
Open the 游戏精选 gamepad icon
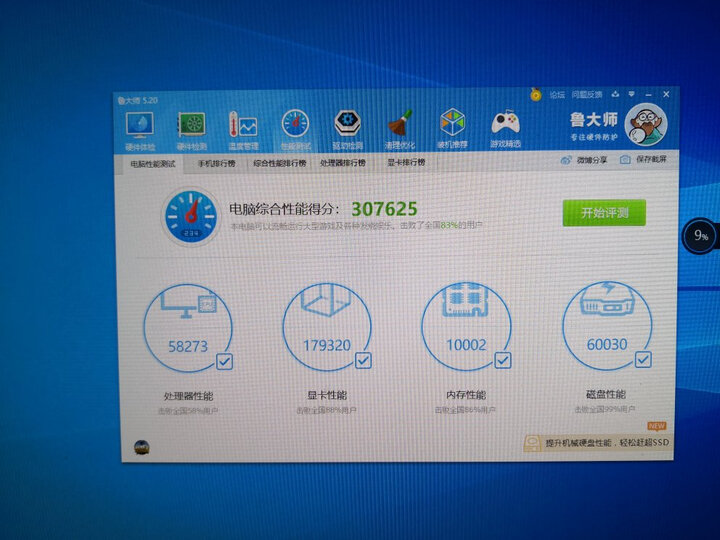tap(505, 128)
